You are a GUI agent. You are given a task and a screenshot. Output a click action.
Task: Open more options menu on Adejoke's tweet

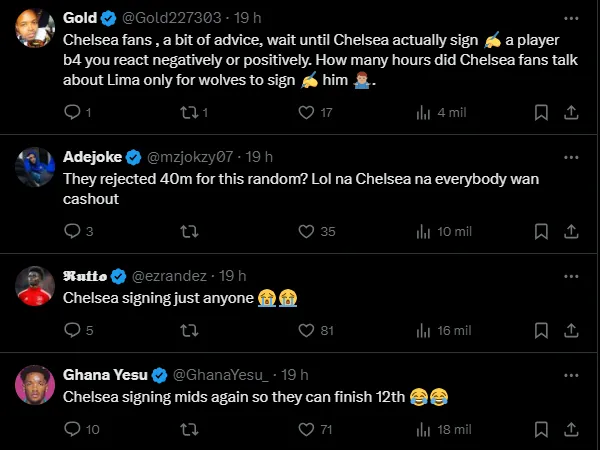pos(569,157)
